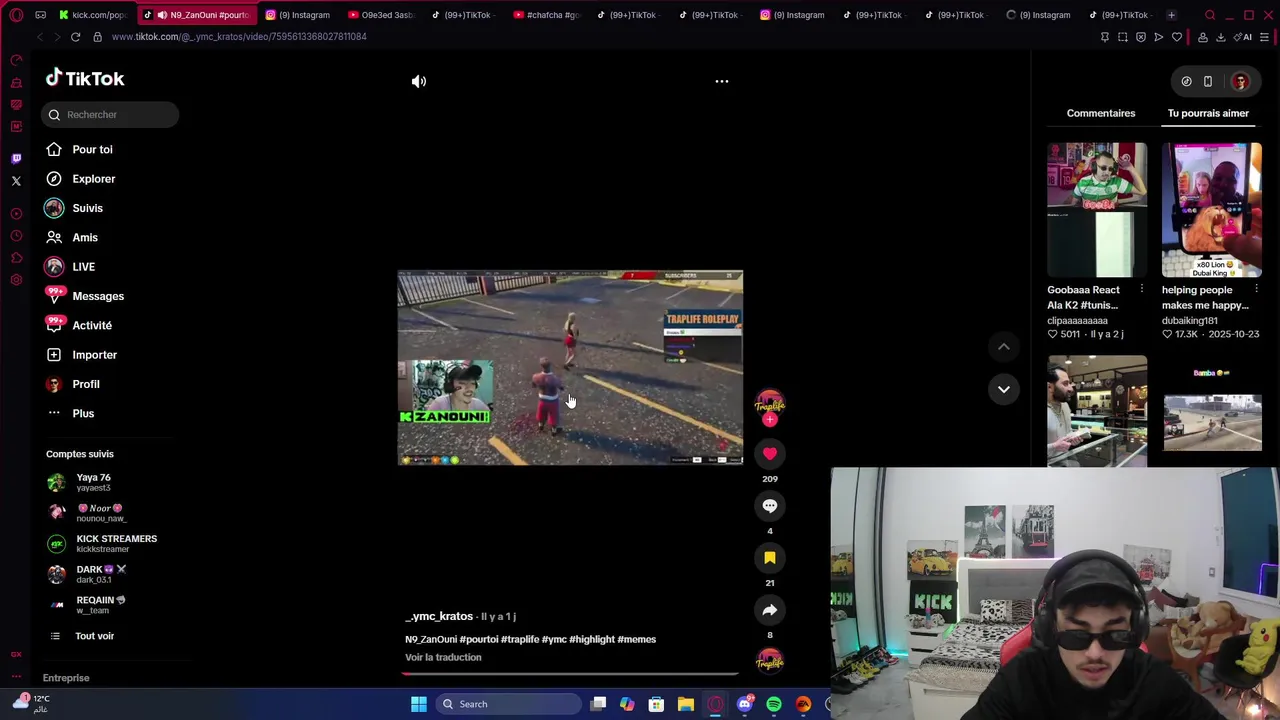Open X in the Opera sidebar

pos(16,181)
